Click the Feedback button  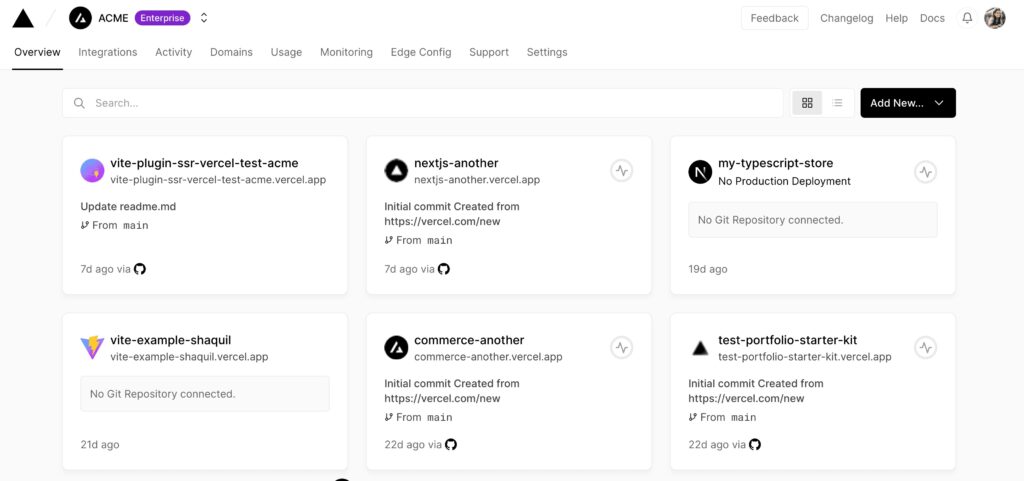pos(775,18)
